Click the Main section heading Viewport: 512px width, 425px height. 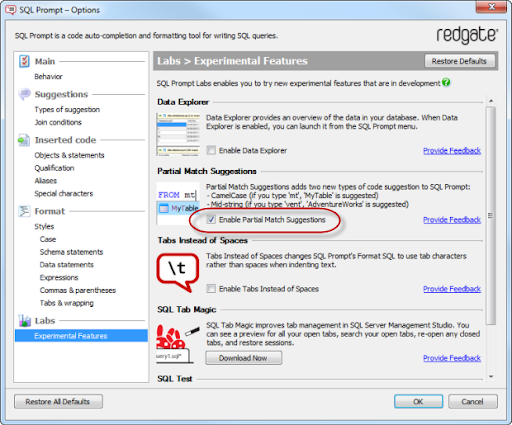click(x=45, y=61)
